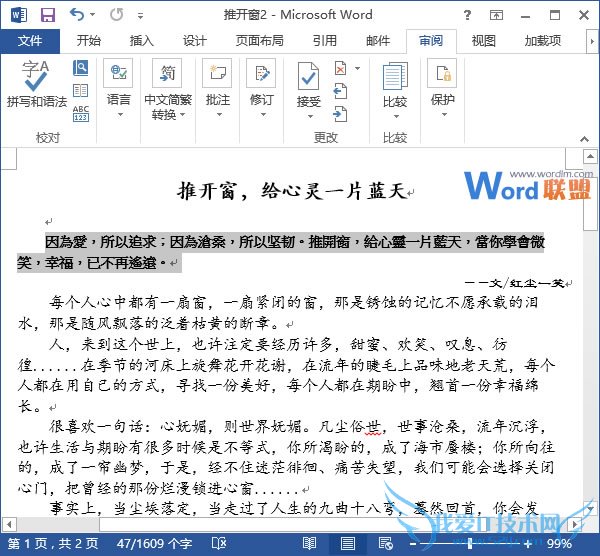Click the 第1页，共2页 page indicator
The width and height of the screenshot is (600, 556).
53,543
